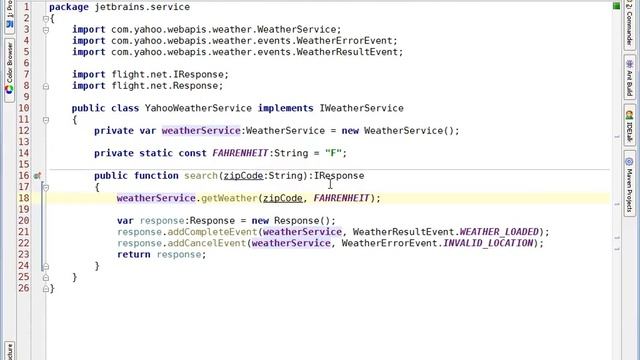The width and height of the screenshot is (640, 360).
Task: Open the Ant Build tool window
Action: click(x=629, y=78)
